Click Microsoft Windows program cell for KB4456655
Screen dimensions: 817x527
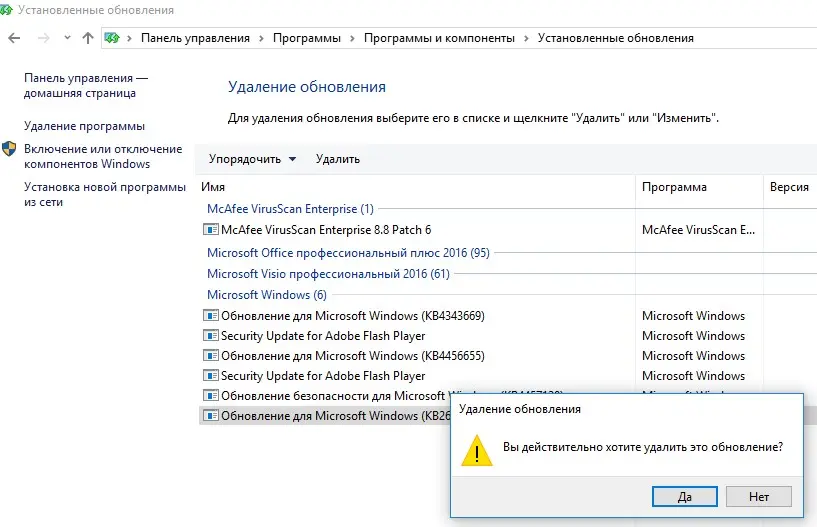[x=694, y=356]
